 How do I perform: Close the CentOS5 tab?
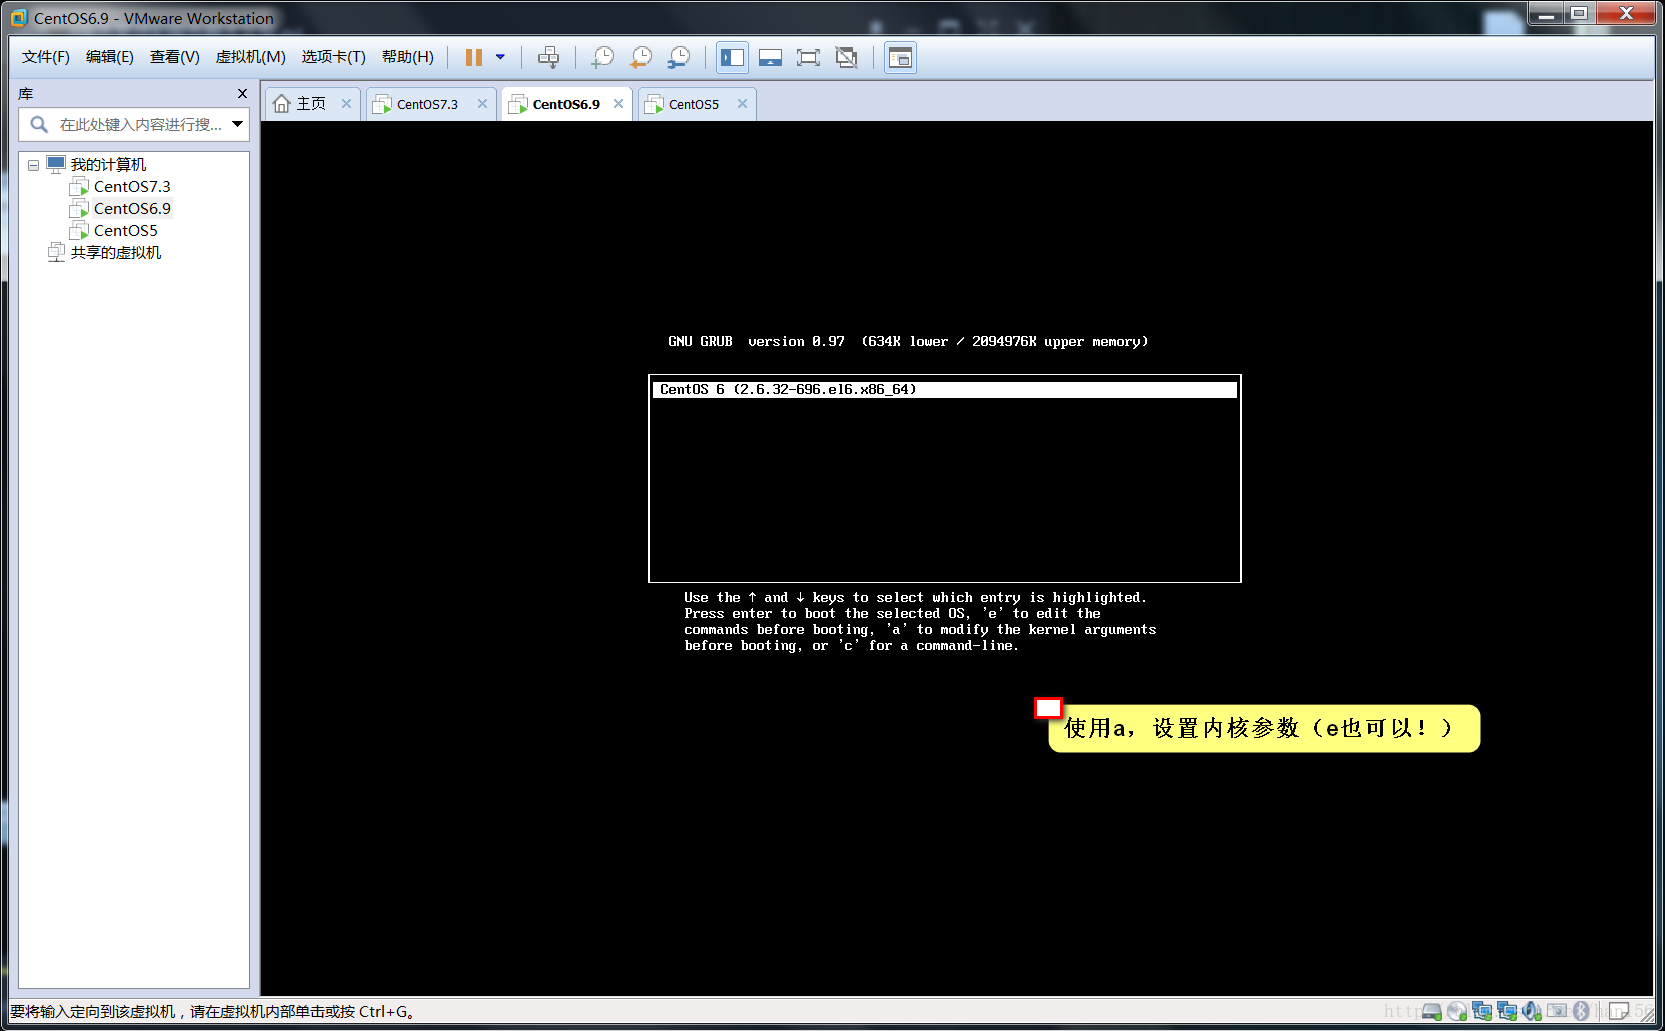point(742,103)
